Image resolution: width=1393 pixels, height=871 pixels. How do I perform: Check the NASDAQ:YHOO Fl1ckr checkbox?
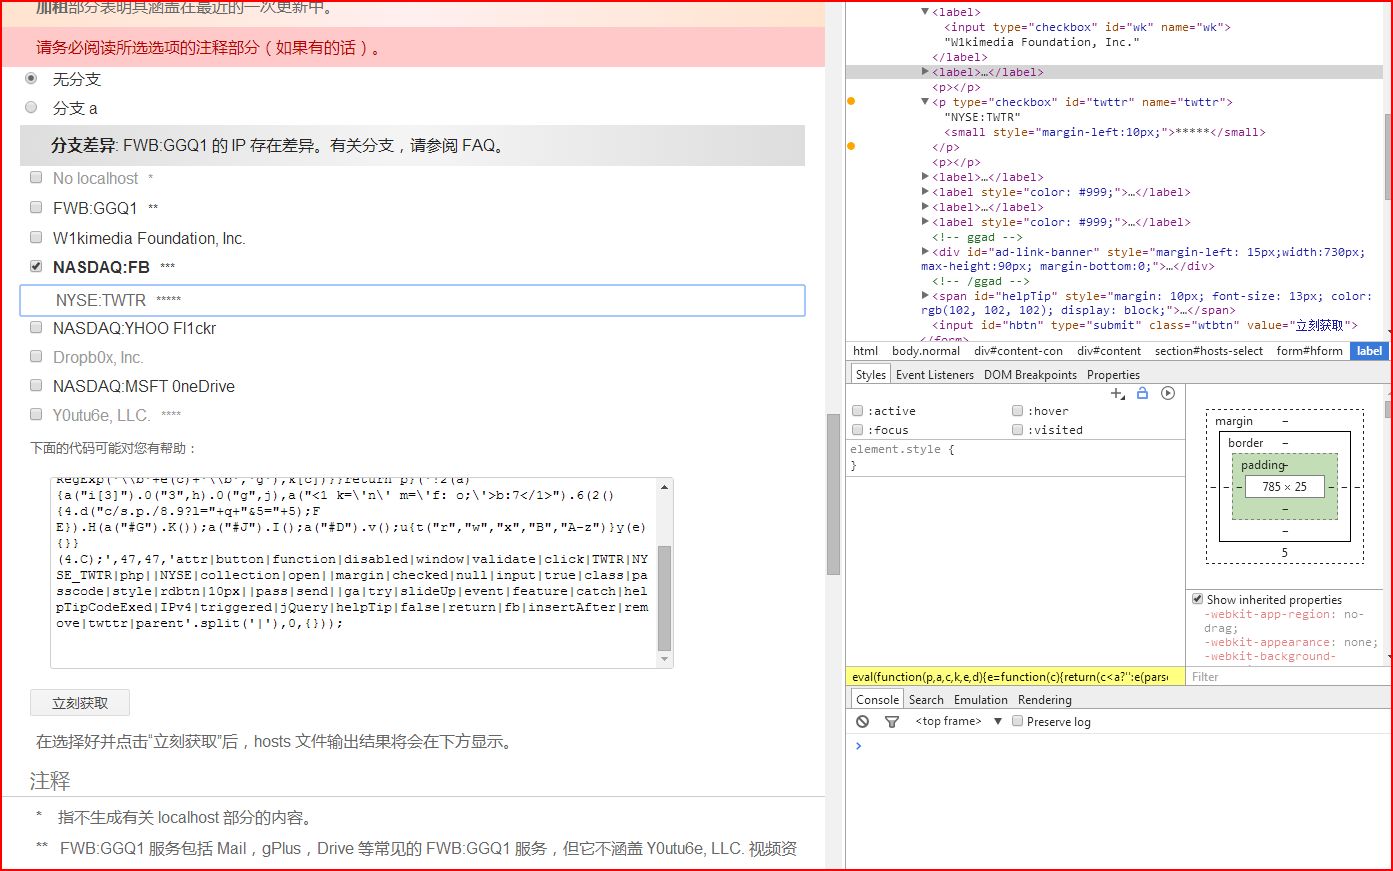coord(36,327)
